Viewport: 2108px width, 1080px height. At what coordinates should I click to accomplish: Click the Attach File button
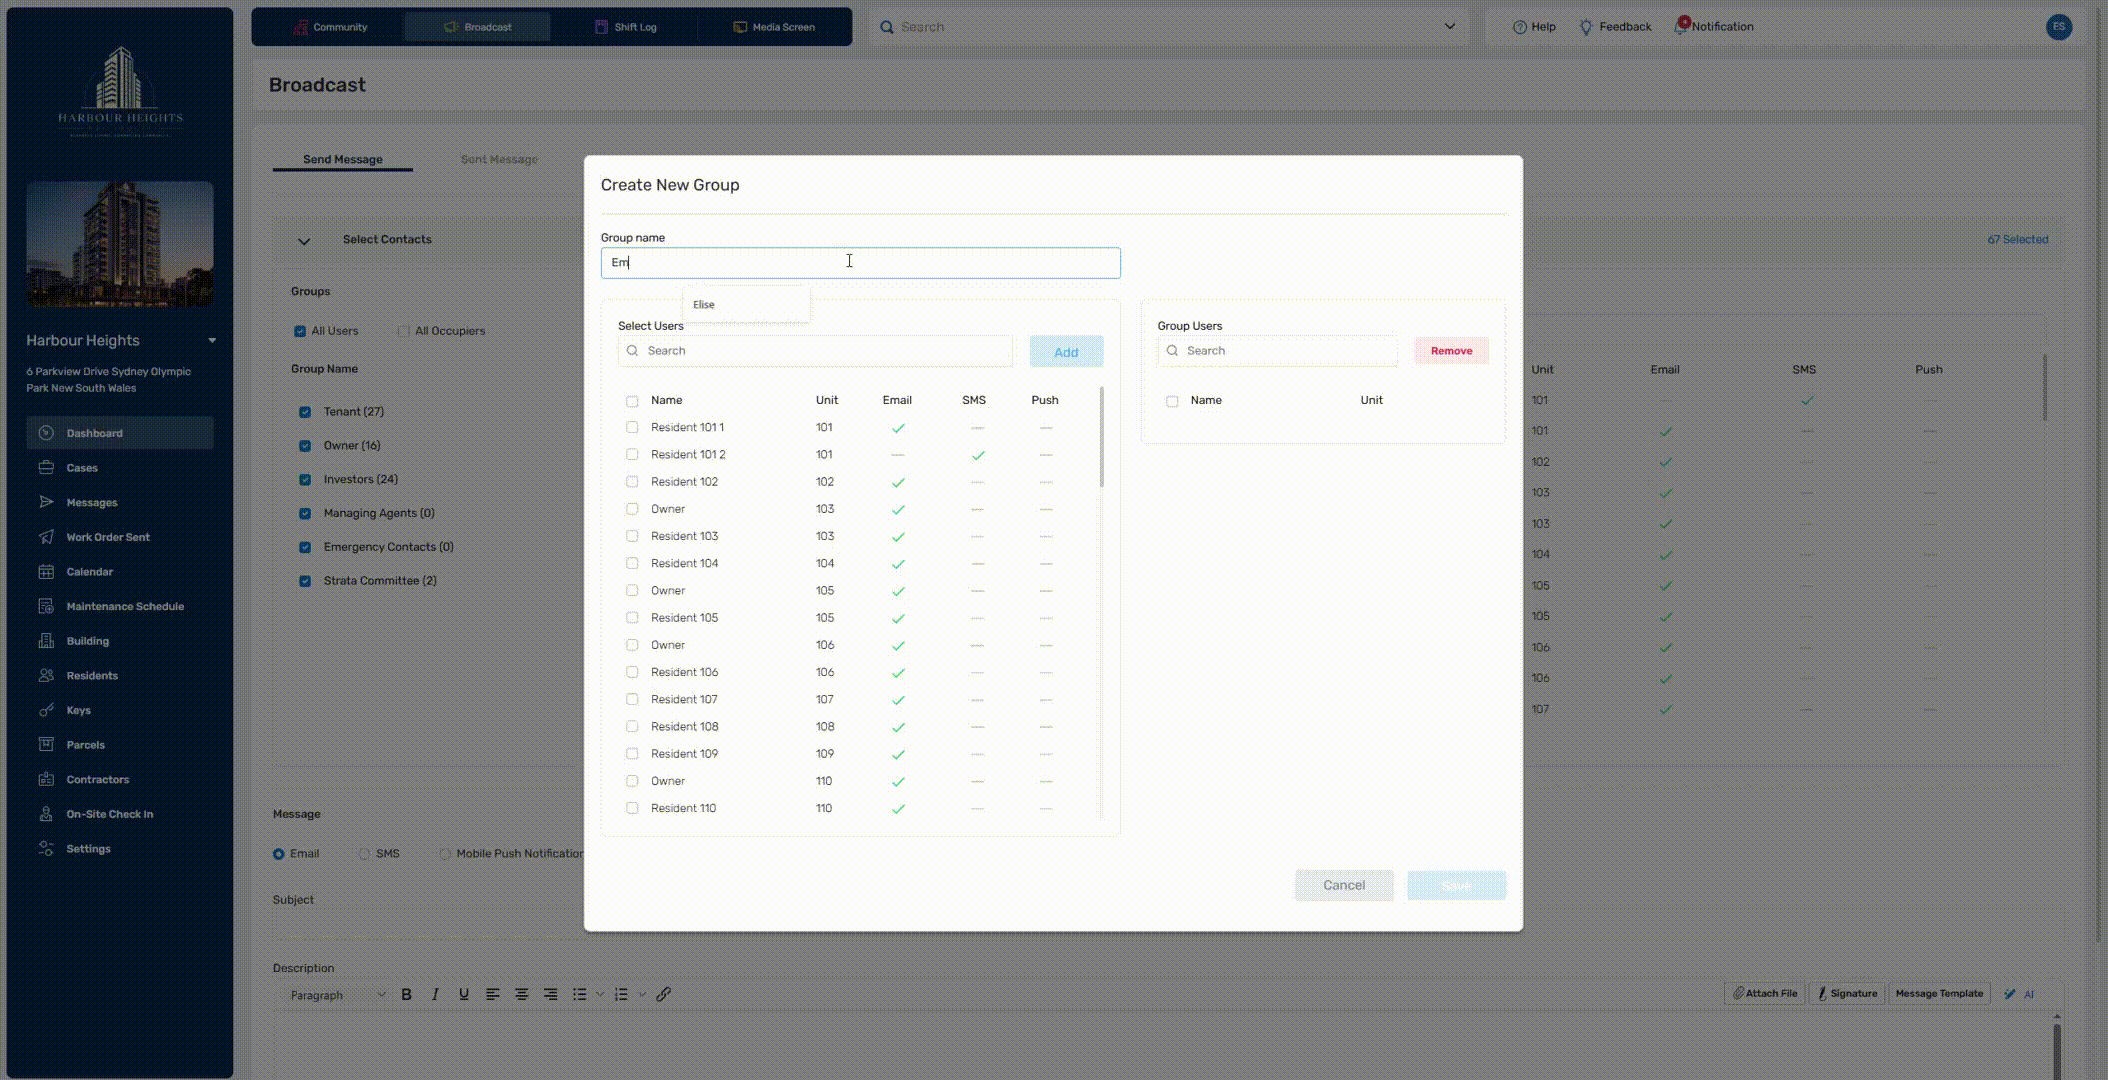click(1765, 993)
